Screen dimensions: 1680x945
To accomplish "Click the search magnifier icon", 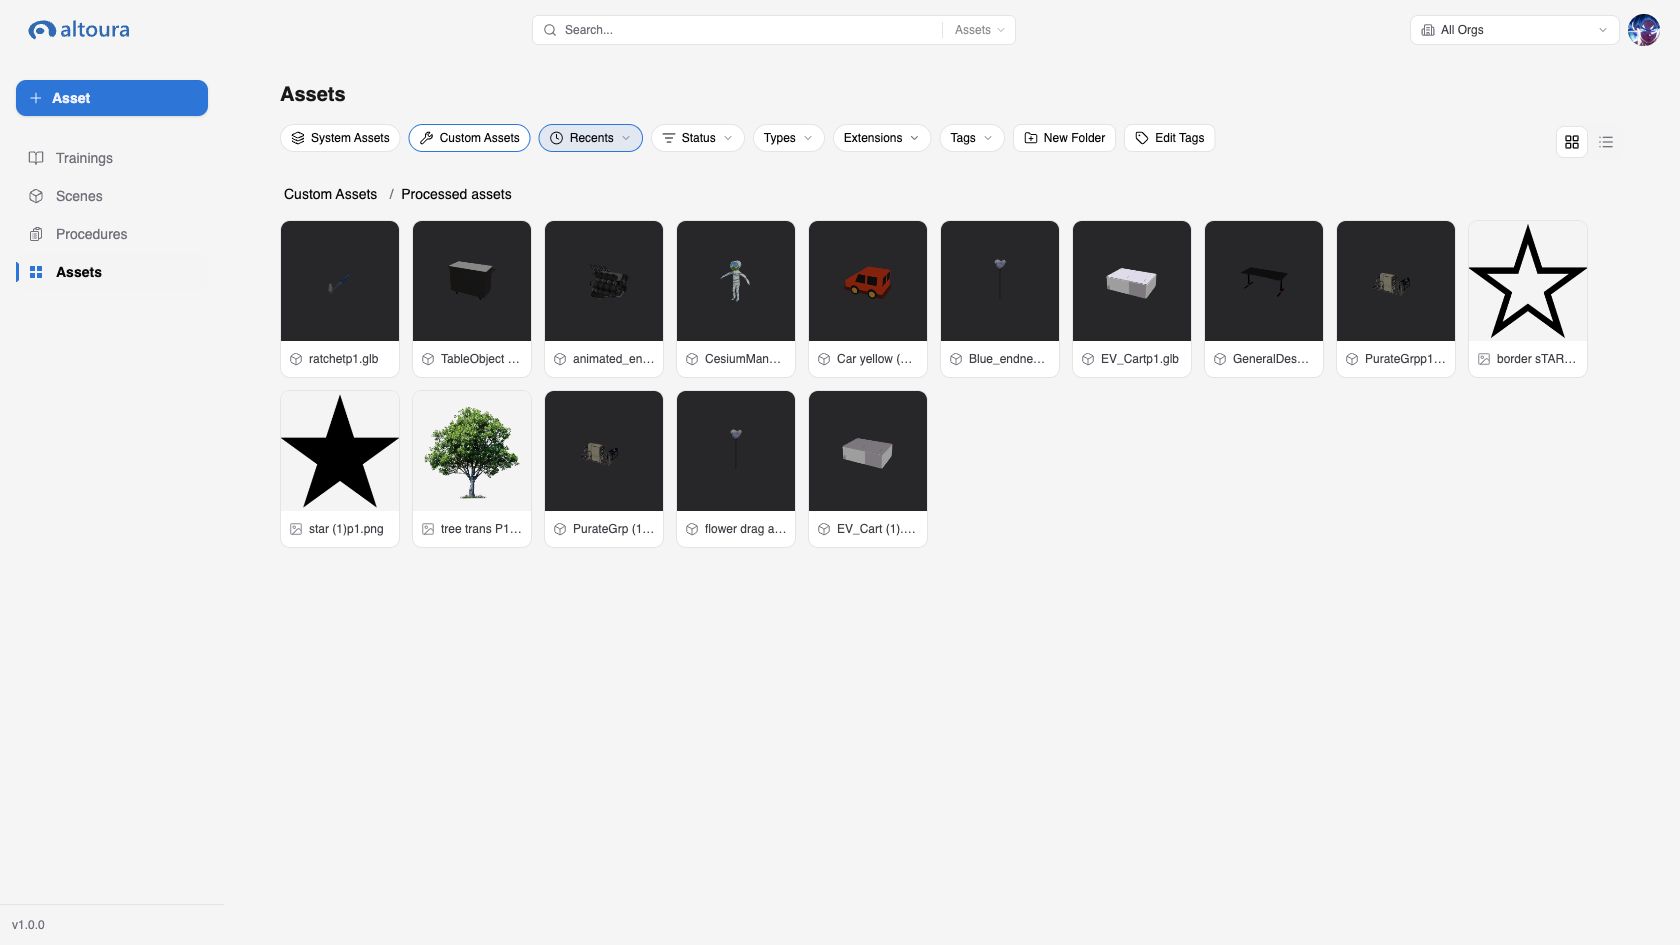I will pos(550,30).
